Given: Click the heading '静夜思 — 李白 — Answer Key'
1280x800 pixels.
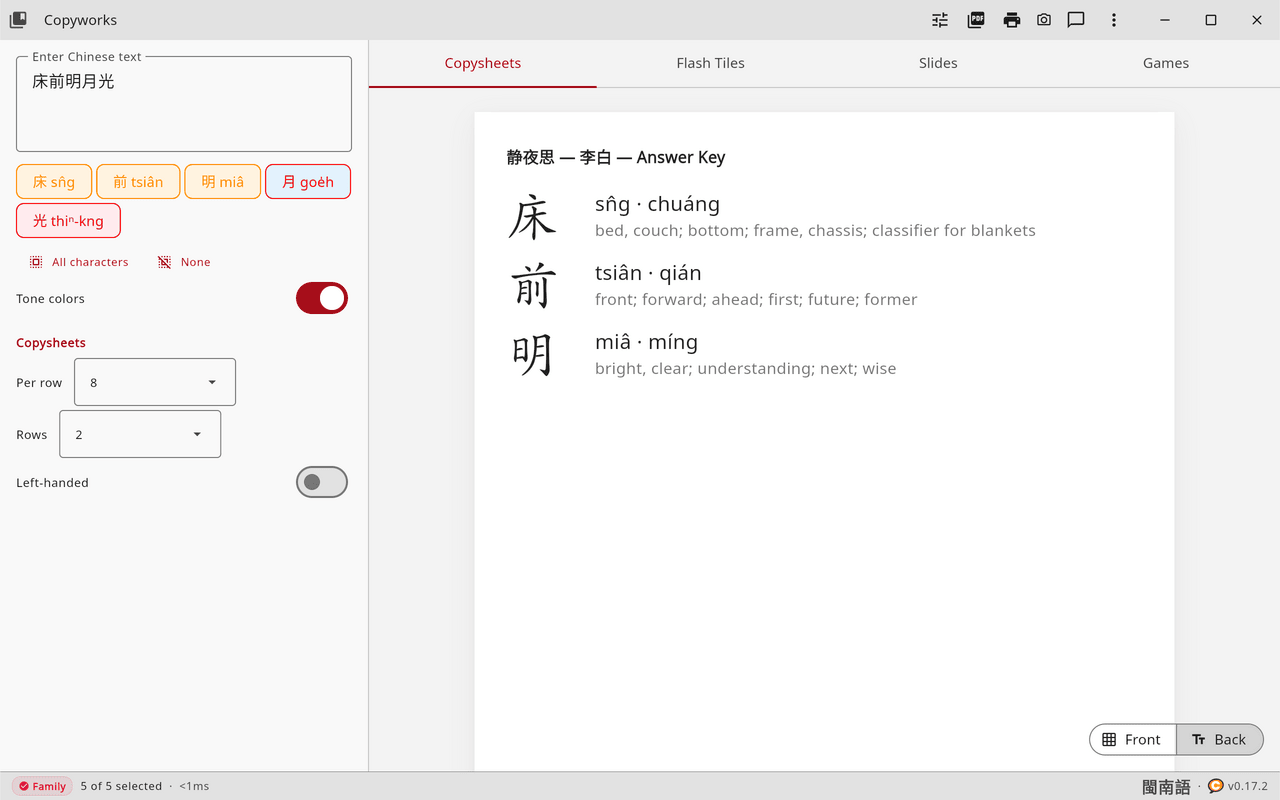Looking at the screenshot, I should 616,157.
